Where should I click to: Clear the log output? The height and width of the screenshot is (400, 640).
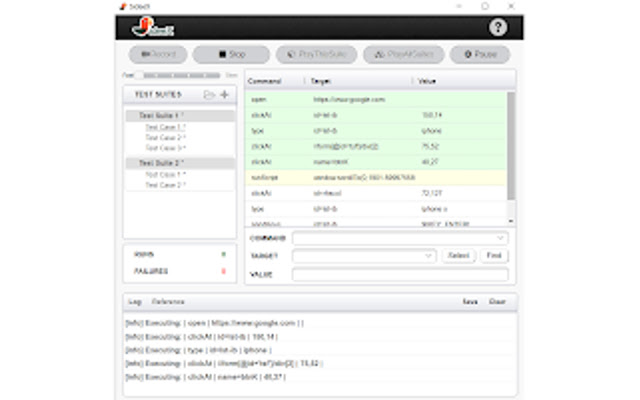coord(497,302)
